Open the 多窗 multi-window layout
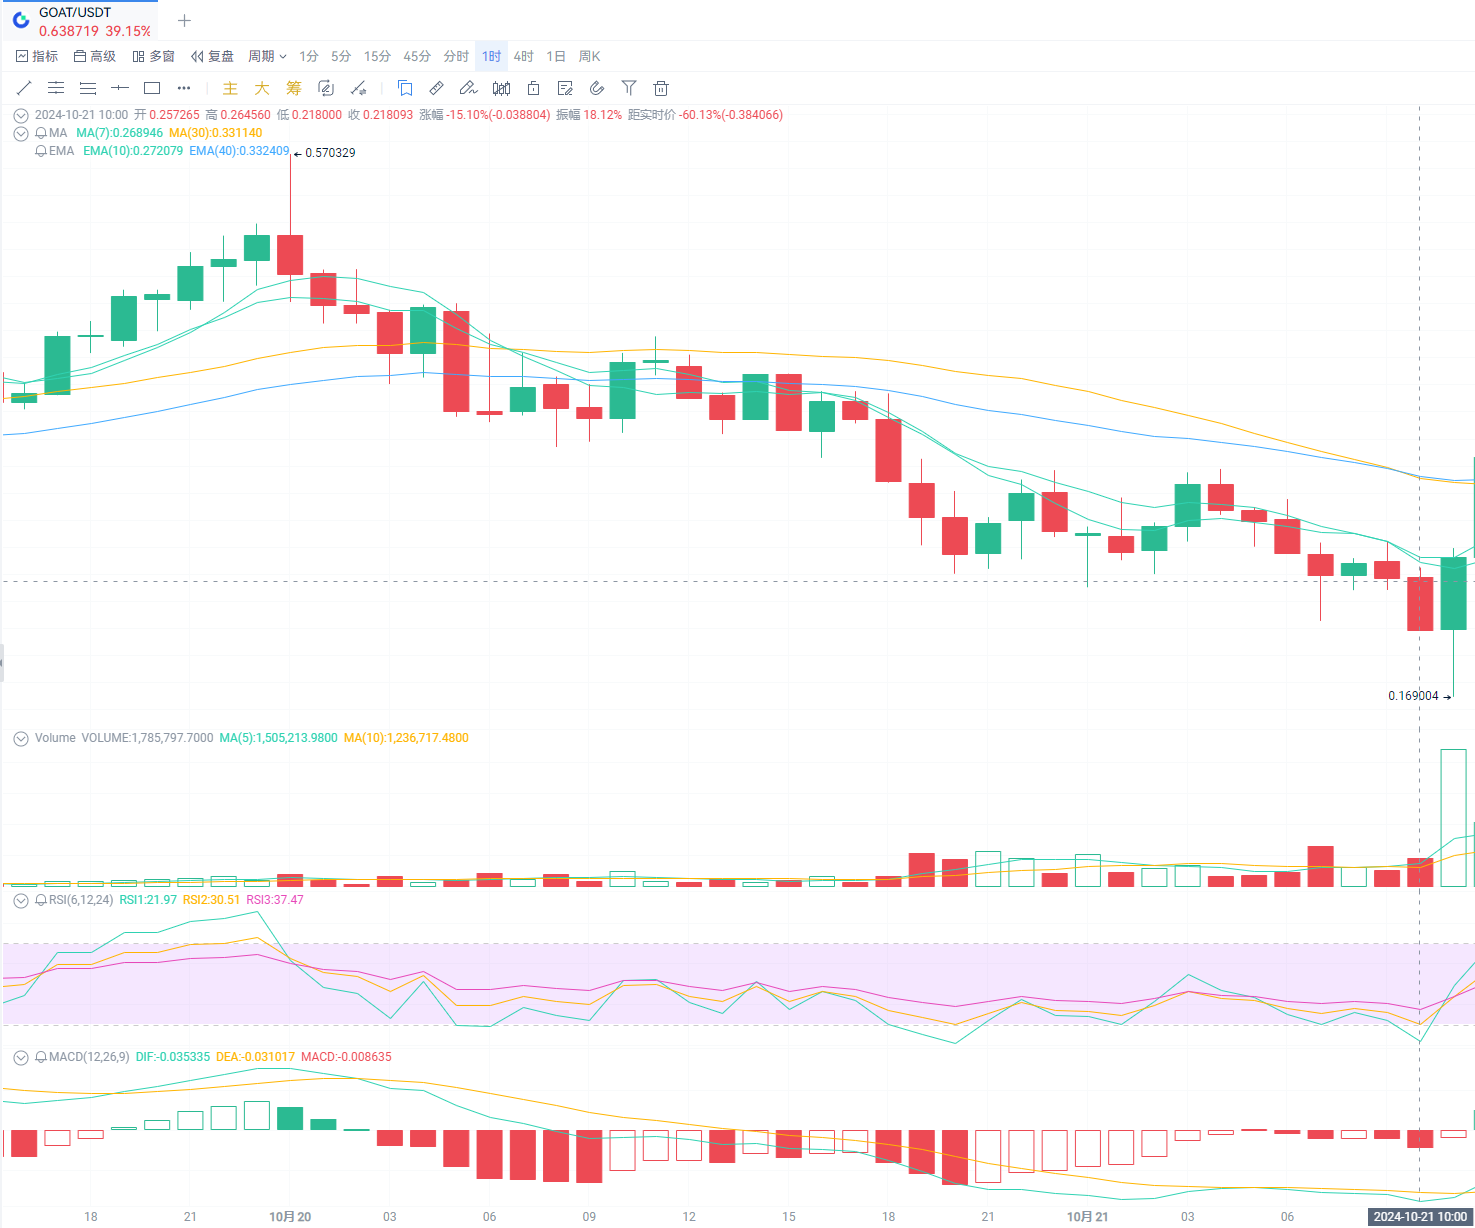 pyautogui.click(x=153, y=56)
